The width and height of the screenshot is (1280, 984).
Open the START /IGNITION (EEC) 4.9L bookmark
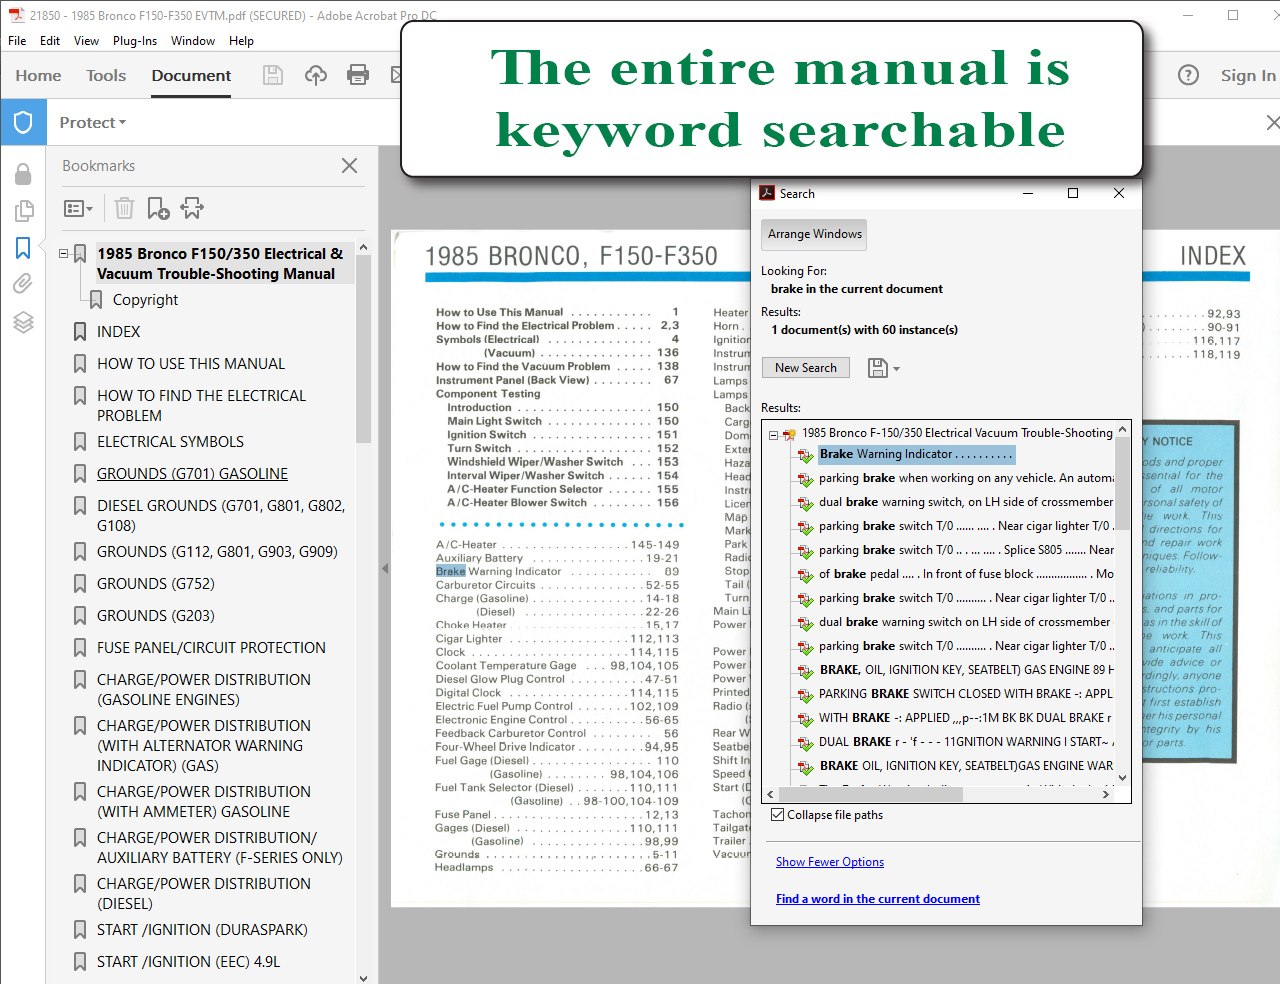click(x=188, y=962)
